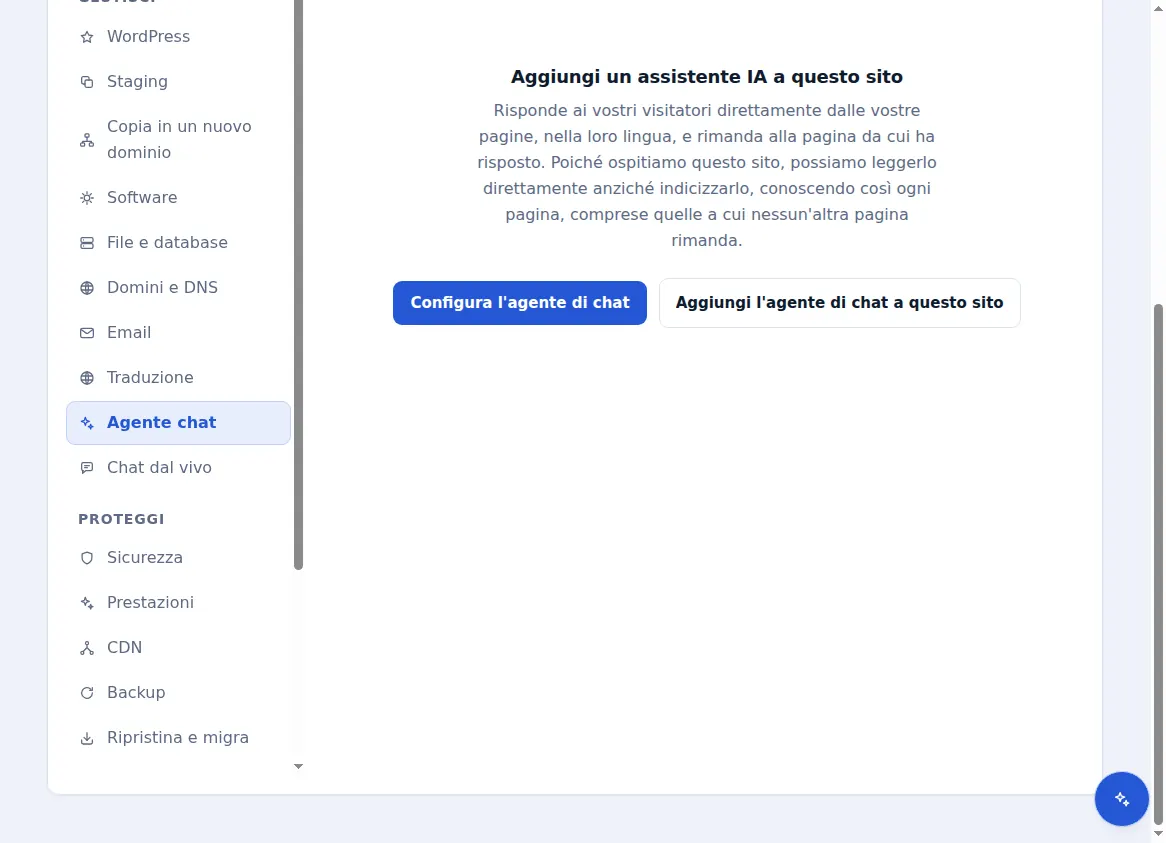Open Chat dal vivo

pos(178,468)
